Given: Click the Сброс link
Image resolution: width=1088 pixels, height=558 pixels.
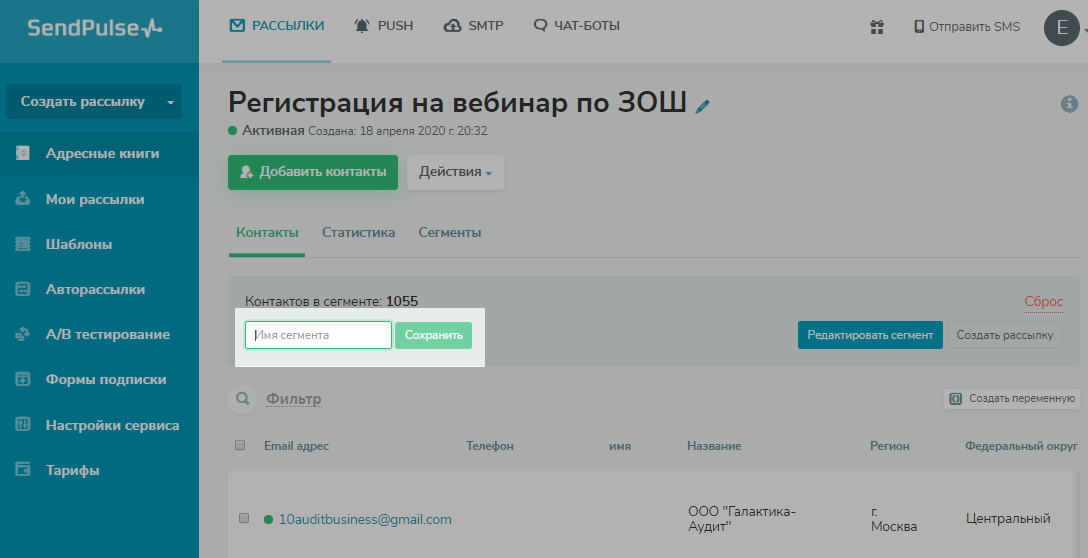Looking at the screenshot, I should 1044,301.
